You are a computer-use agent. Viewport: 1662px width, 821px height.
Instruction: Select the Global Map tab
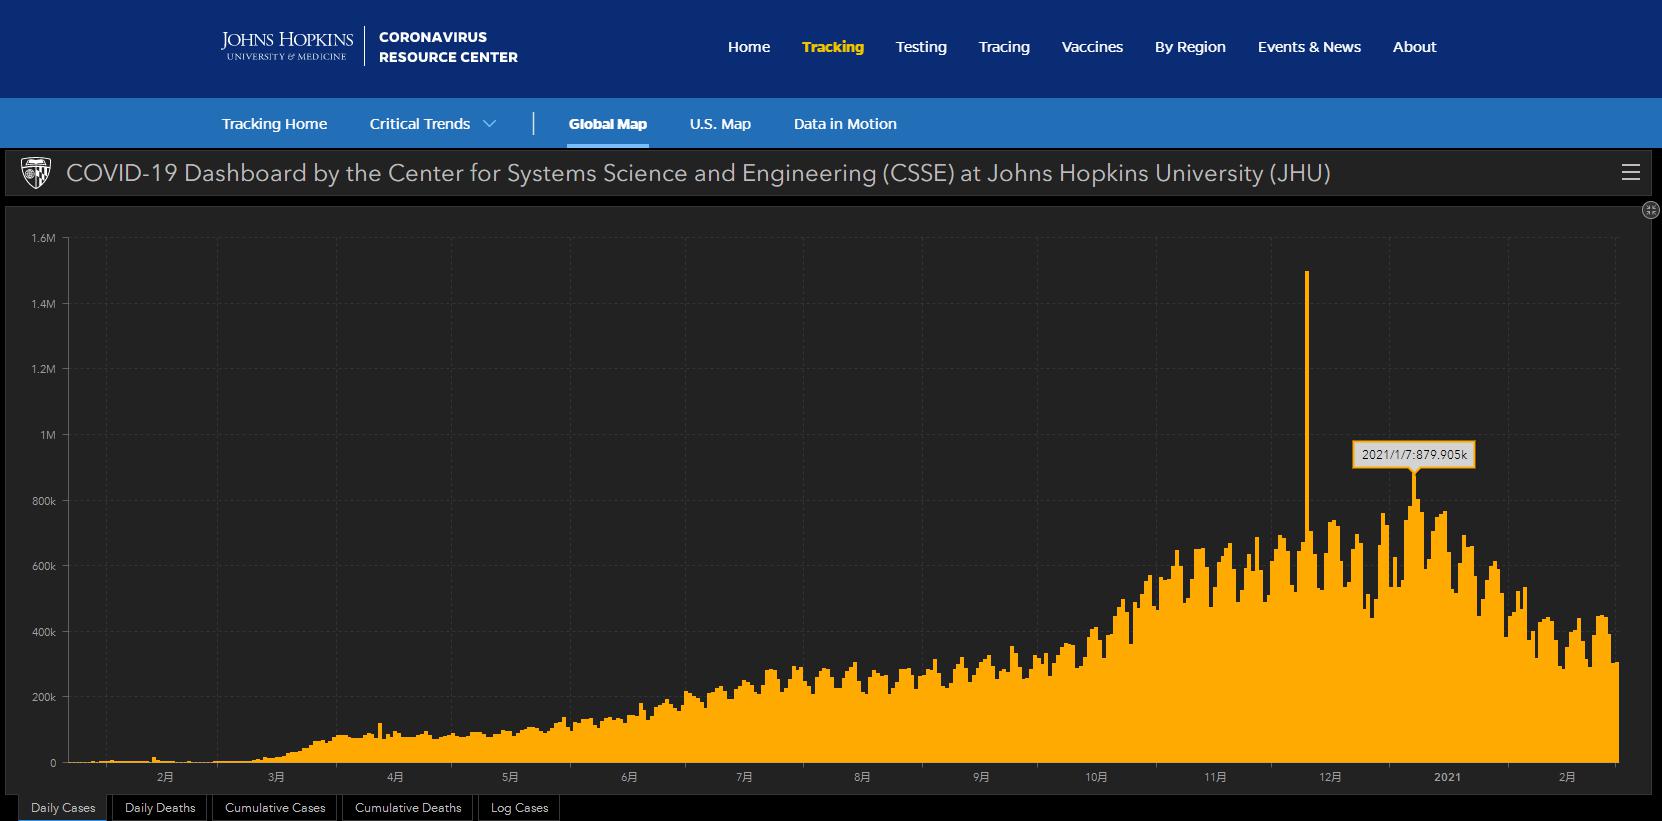pyautogui.click(x=608, y=124)
